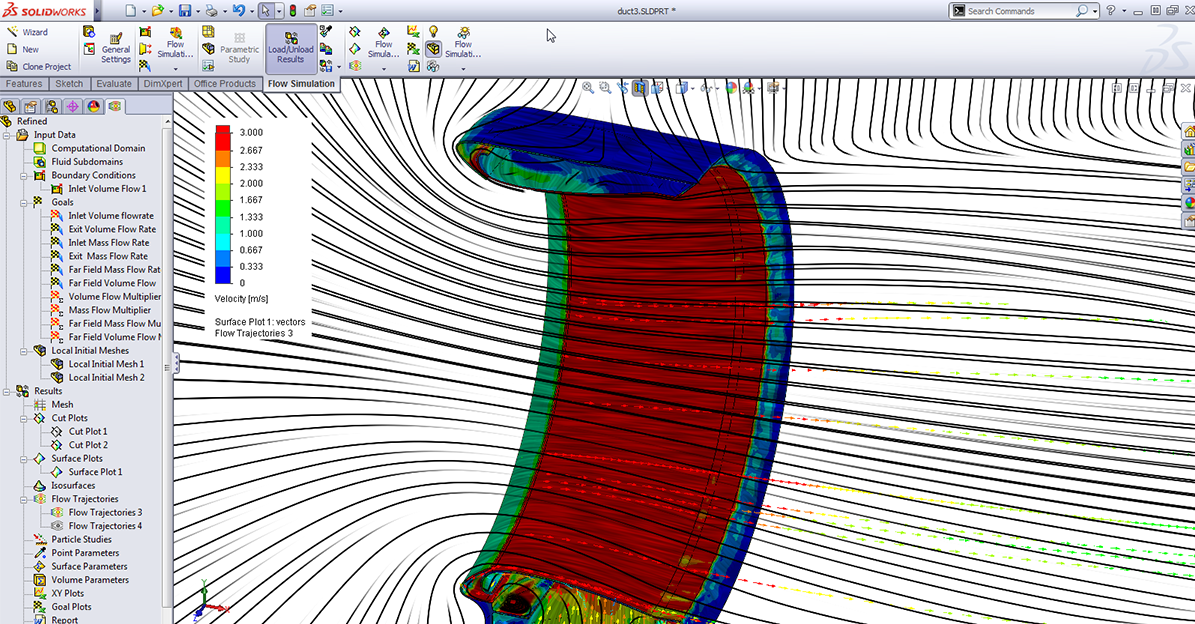Screen dimensions: 1195x624
Task: Click the Zoom to Fit icon
Action: tap(588, 88)
